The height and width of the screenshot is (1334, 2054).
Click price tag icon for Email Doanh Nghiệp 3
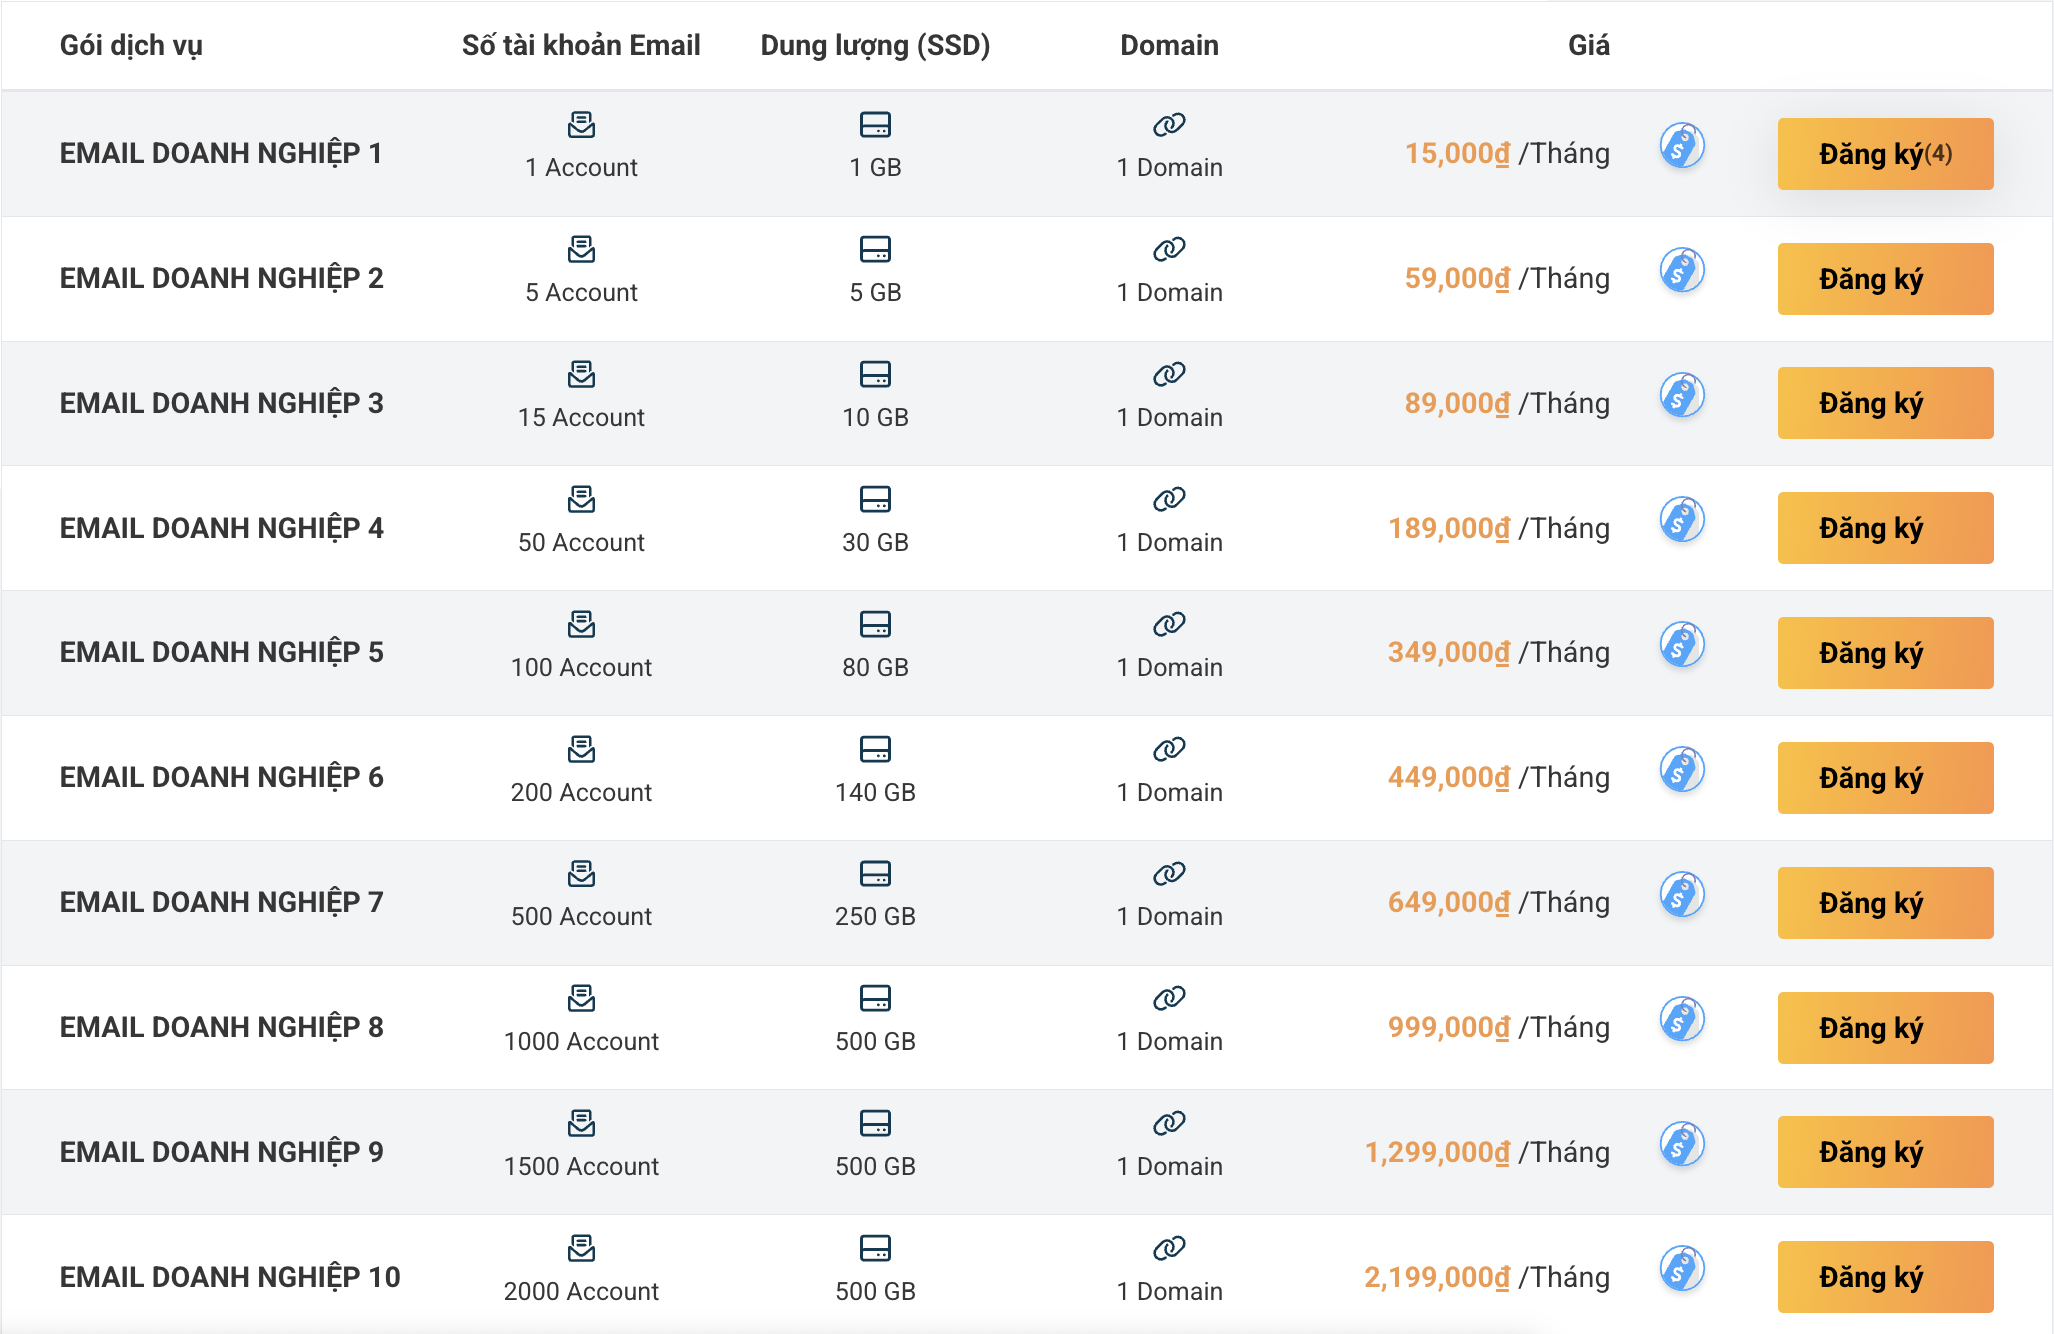(x=1682, y=396)
